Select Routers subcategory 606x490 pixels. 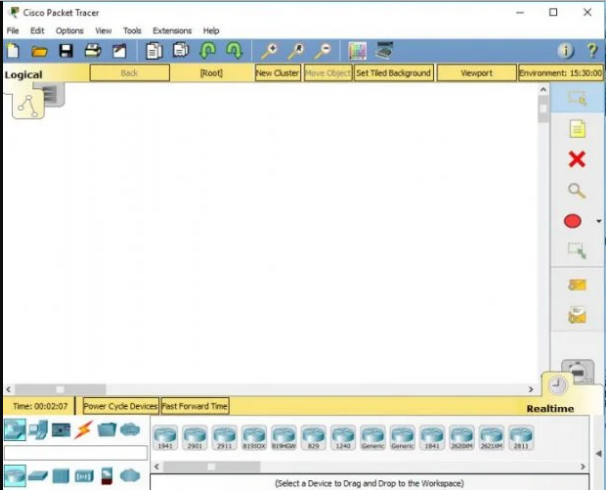tap(15, 475)
